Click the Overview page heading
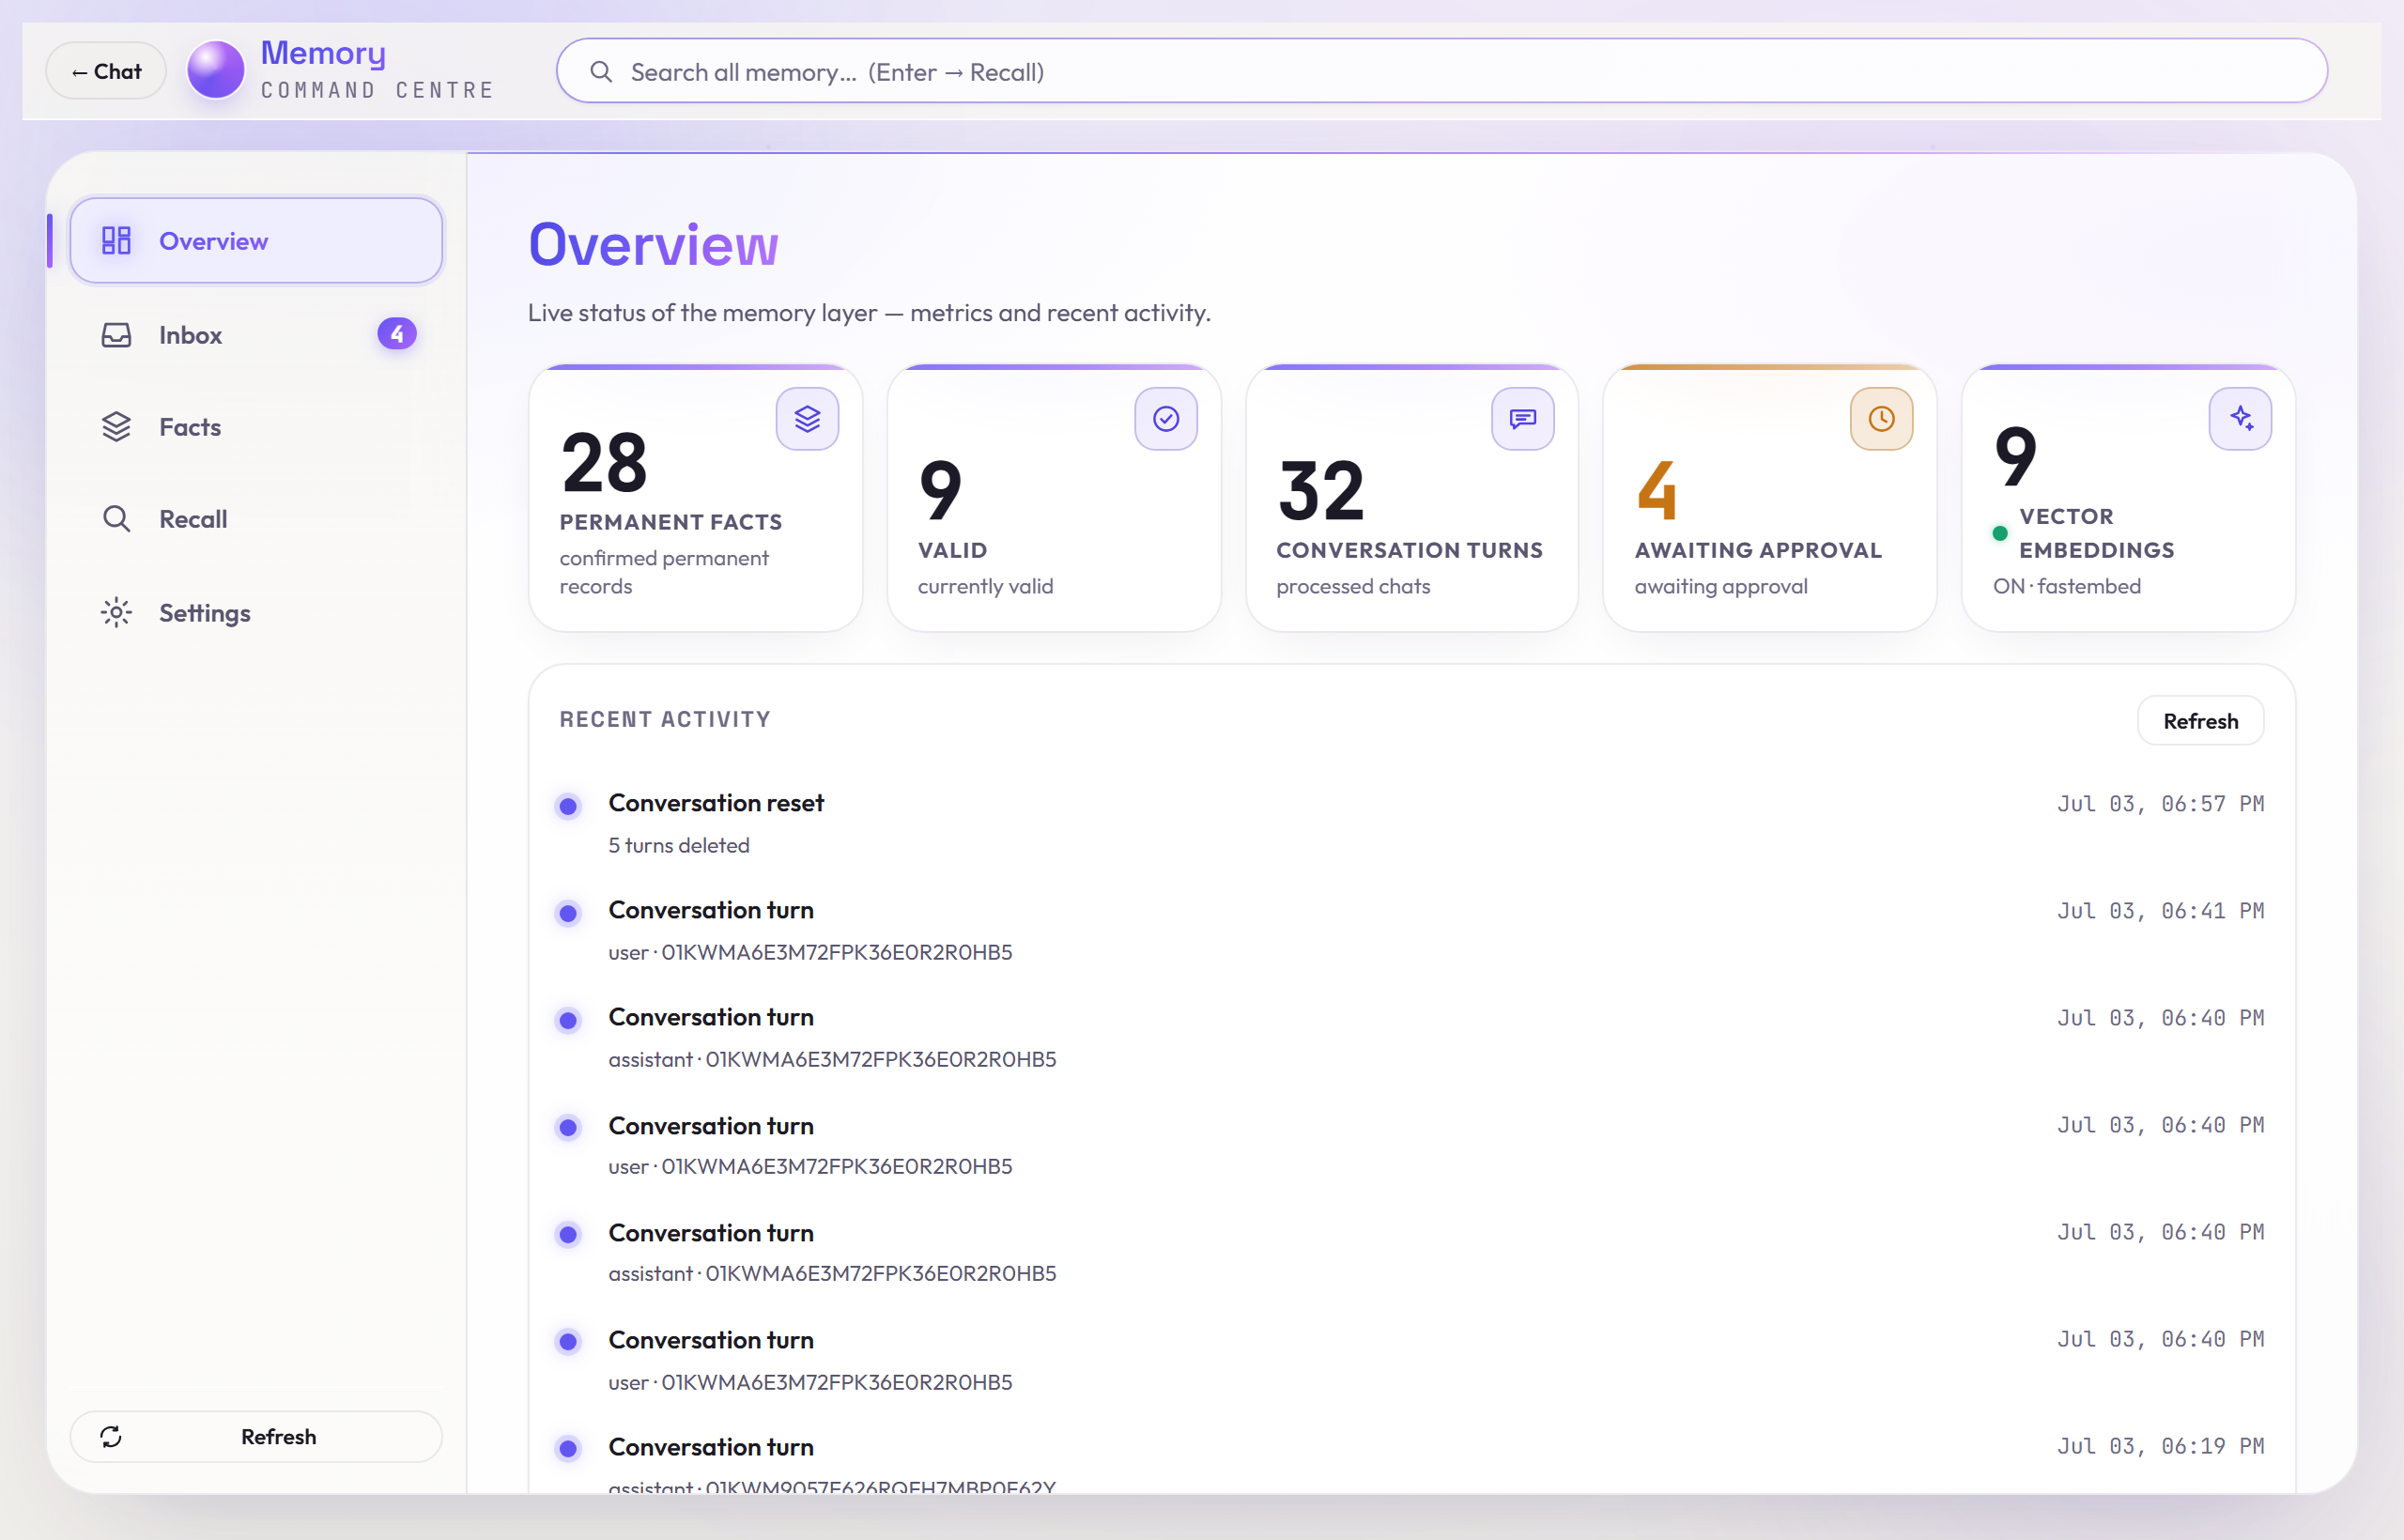This screenshot has width=2404, height=1540. pyautogui.click(x=653, y=245)
